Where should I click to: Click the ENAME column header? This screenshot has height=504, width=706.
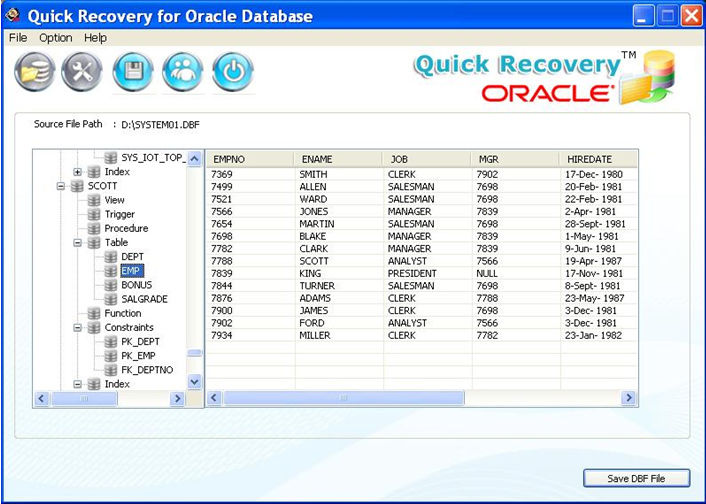(x=316, y=159)
